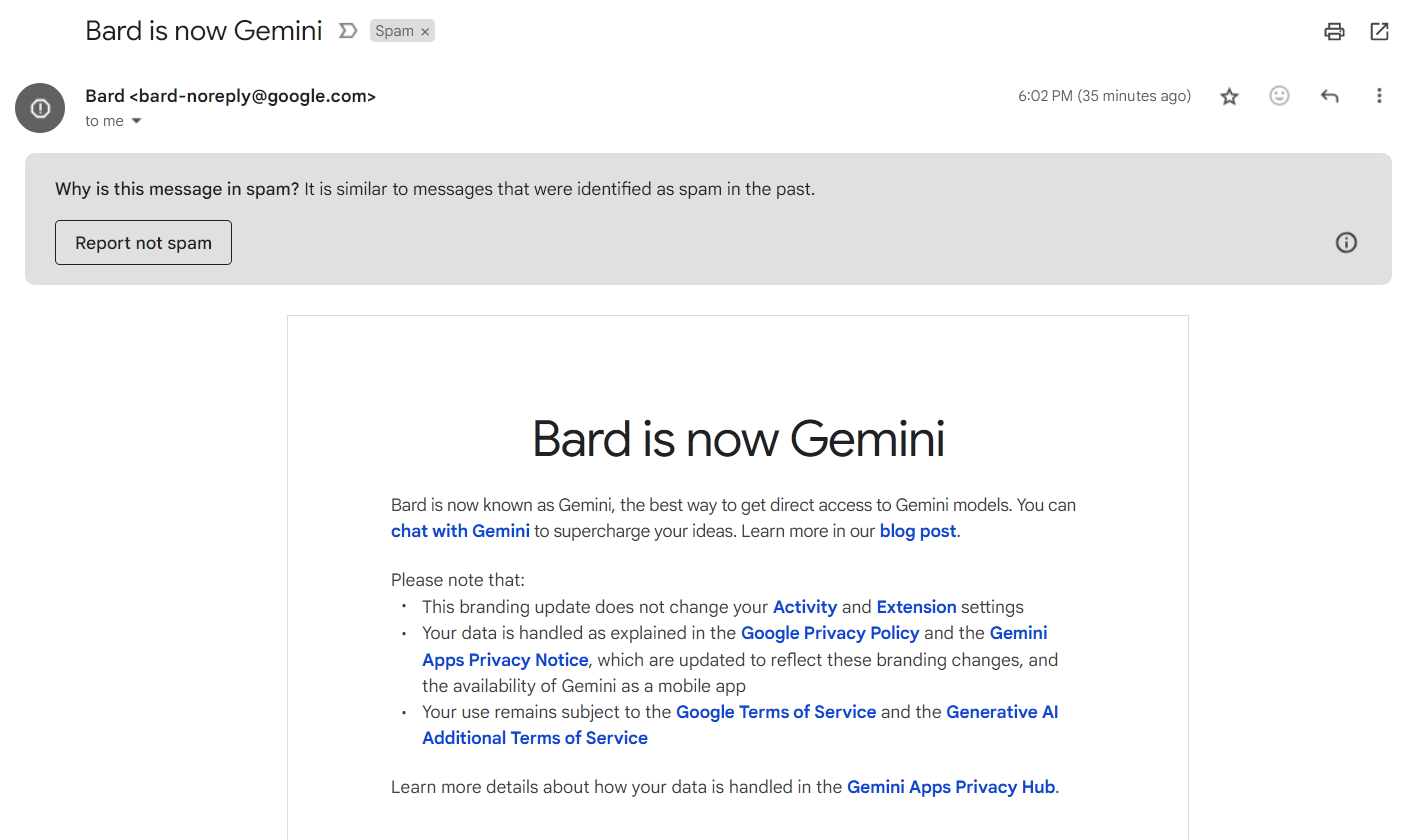The image size is (1404, 840).
Task: Click the sender's spam warning avatar
Action: 40,108
